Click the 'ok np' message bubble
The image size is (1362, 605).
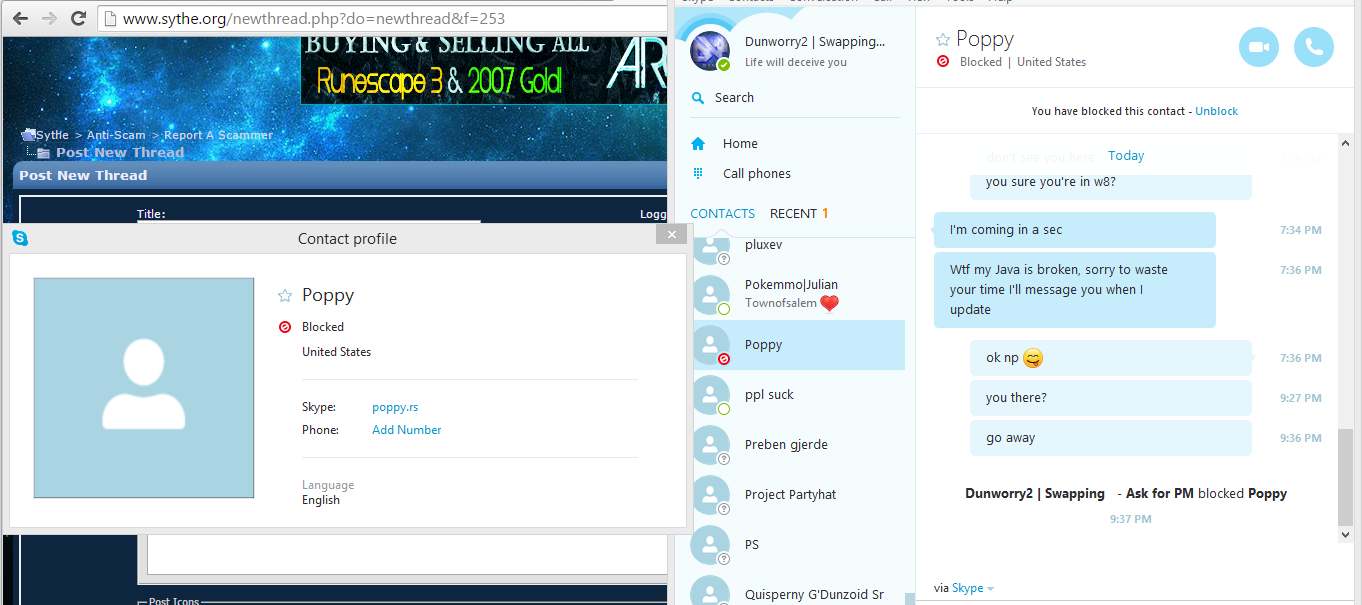(1111, 358)
